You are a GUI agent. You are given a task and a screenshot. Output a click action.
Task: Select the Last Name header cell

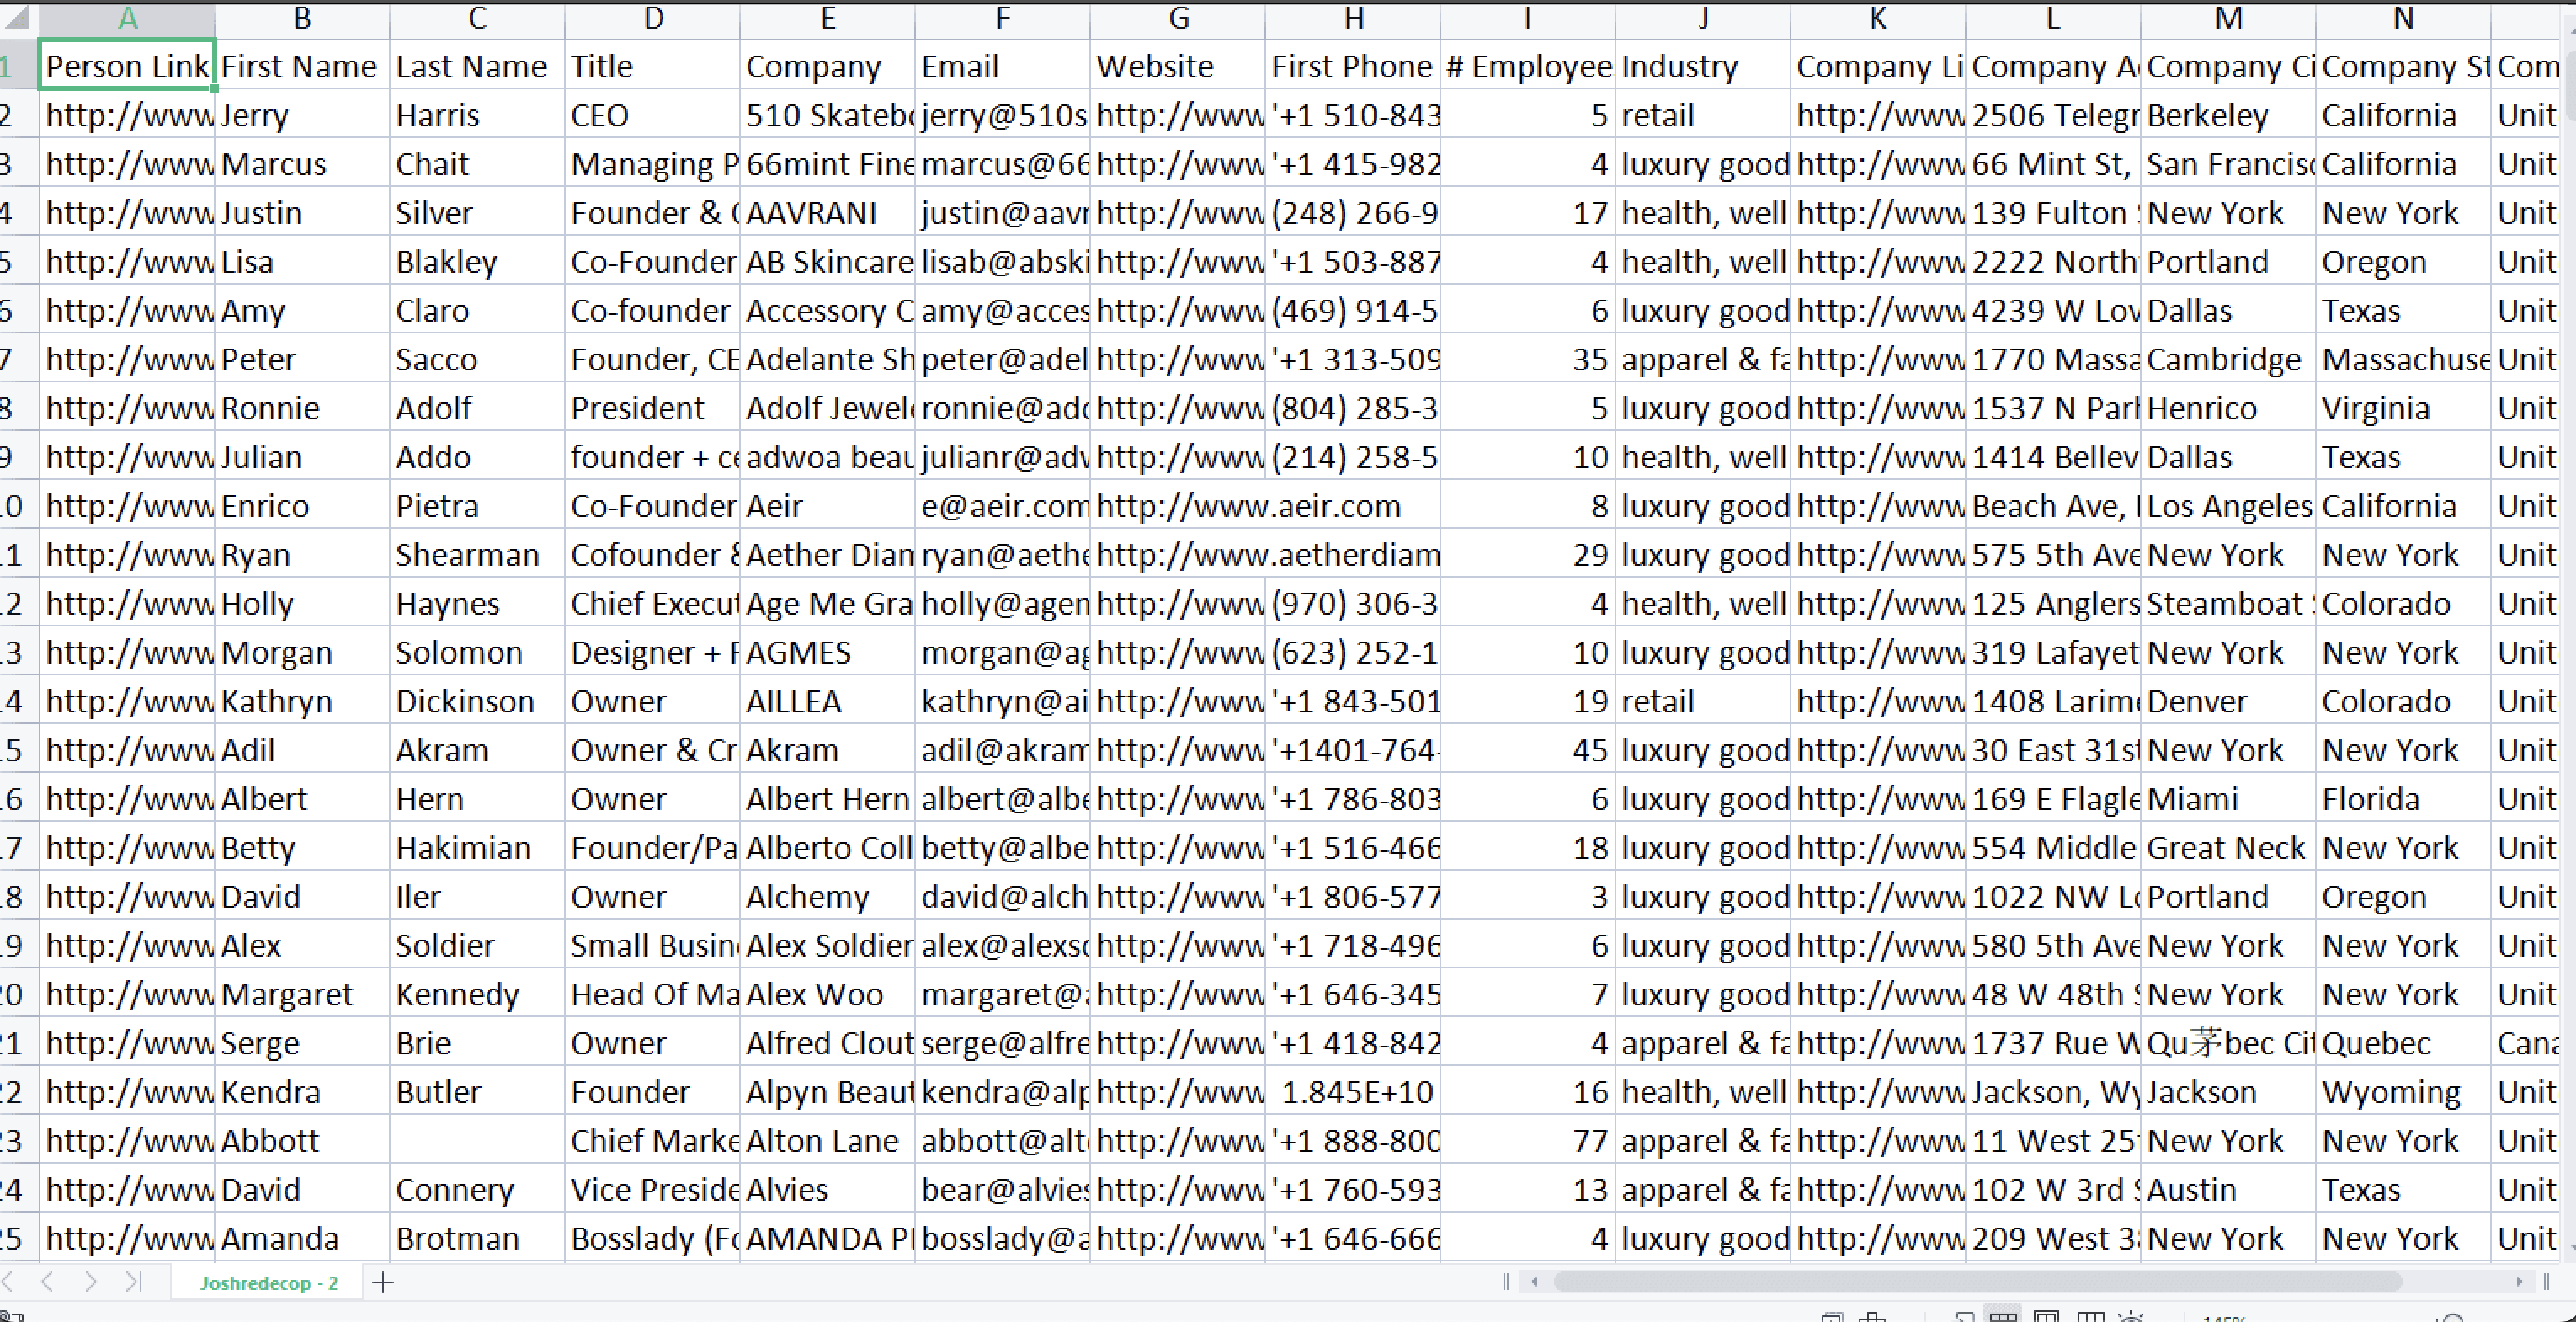pyautogui.click(x=477, y=66)
